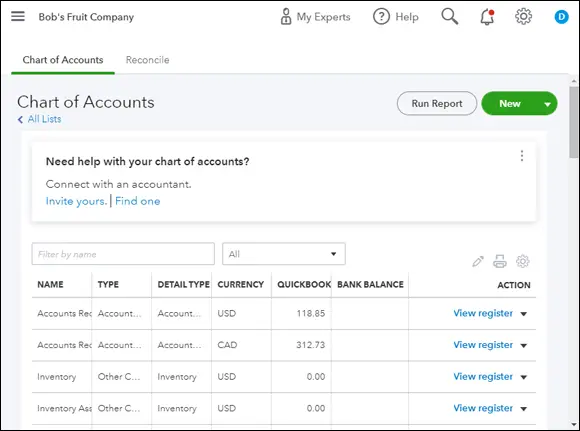Screen dimensions: 580x431
Task: Click the green New button
Action: pyautogui.click(x=510, y=104)
